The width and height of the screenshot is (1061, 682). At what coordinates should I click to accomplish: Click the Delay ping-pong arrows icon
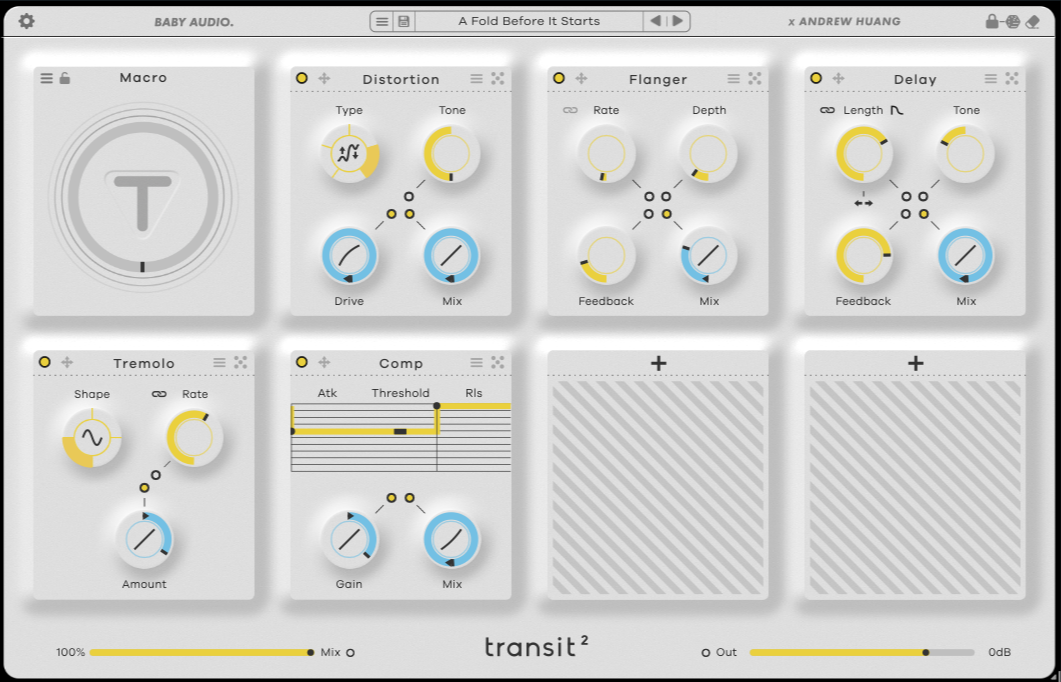863,202
